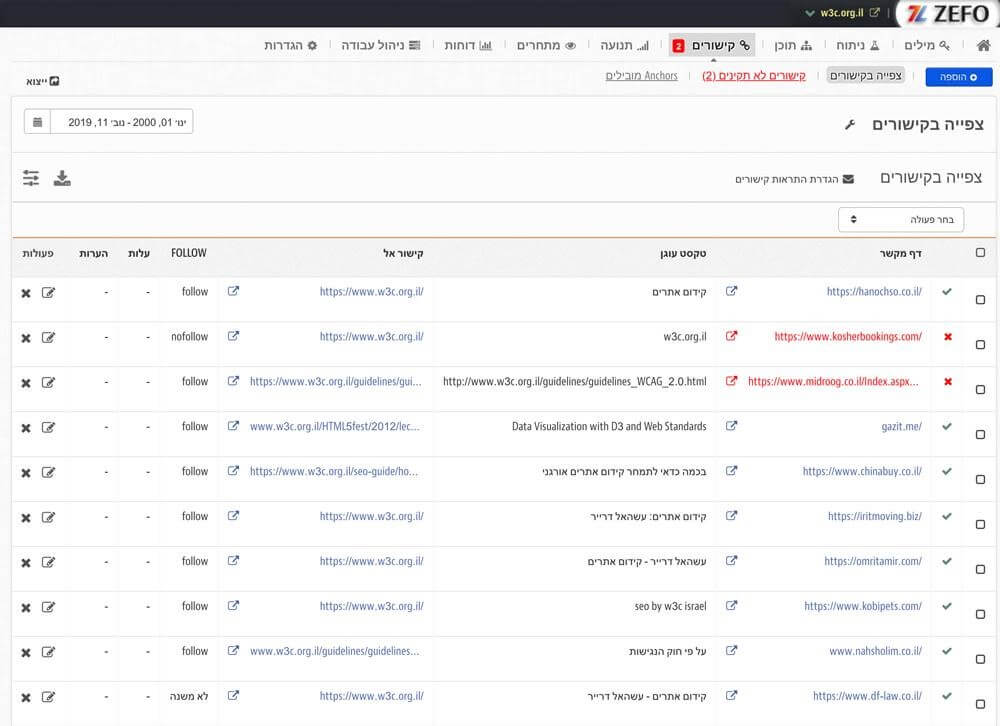The height and width of the screenshot is (726, 1000).
Task: Open the תנועה traffic menu
Action: 624,45
